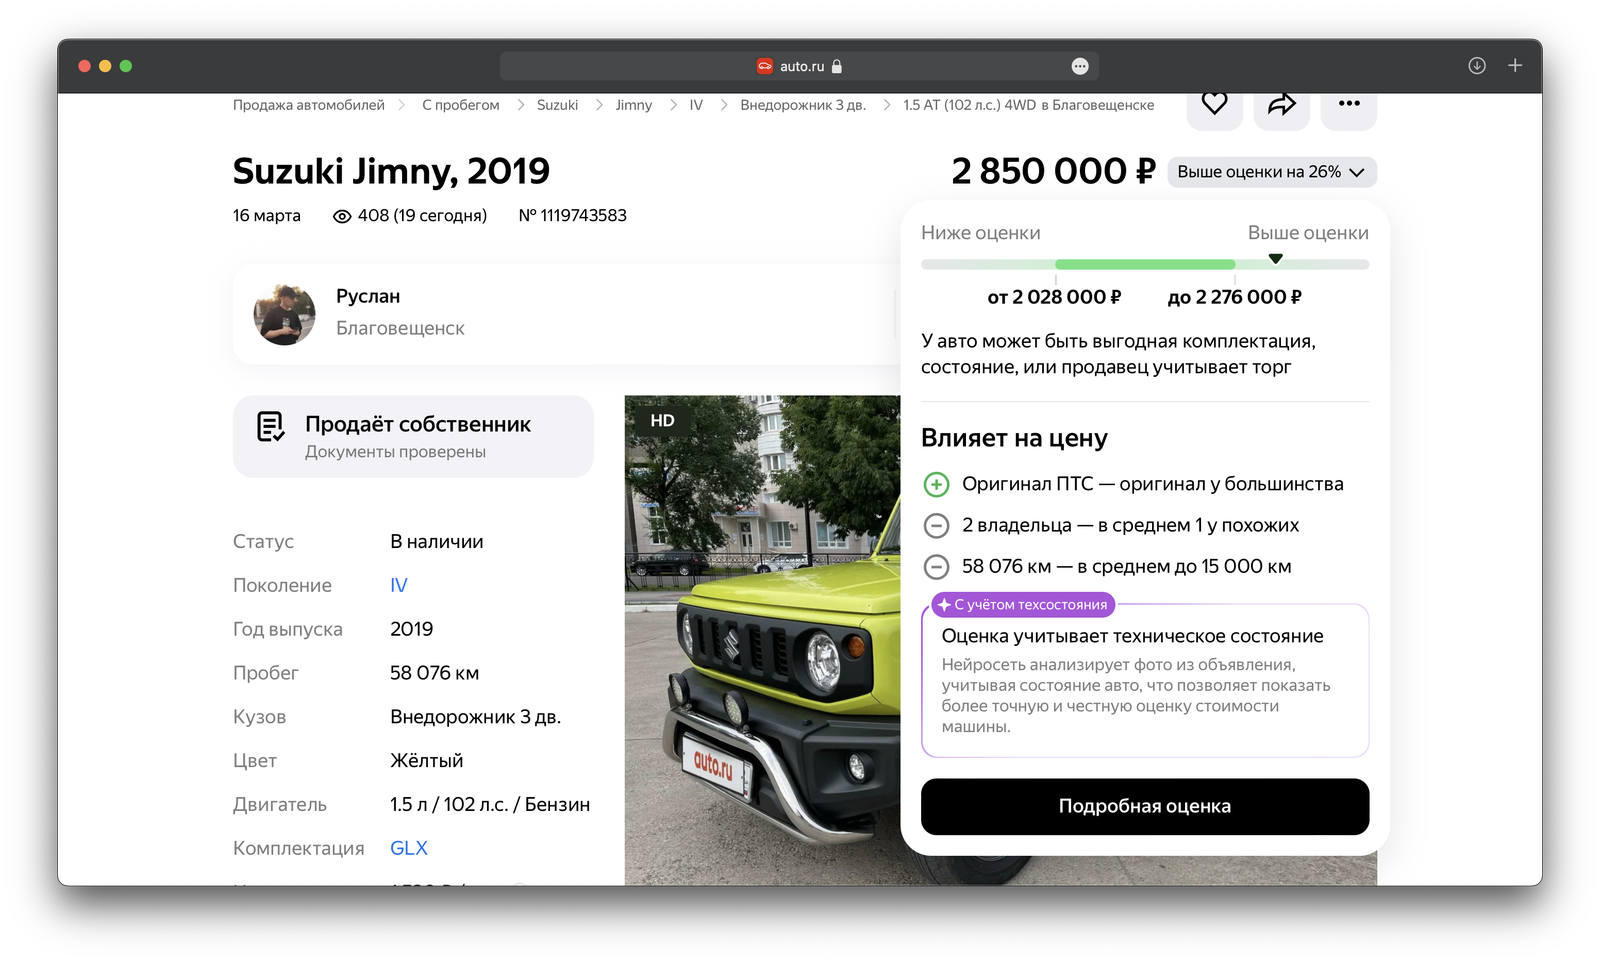This screenshot has width=1600, height=962.
Task: Click the С учётом техсостояния purple badge
Action: (1023, 605)
